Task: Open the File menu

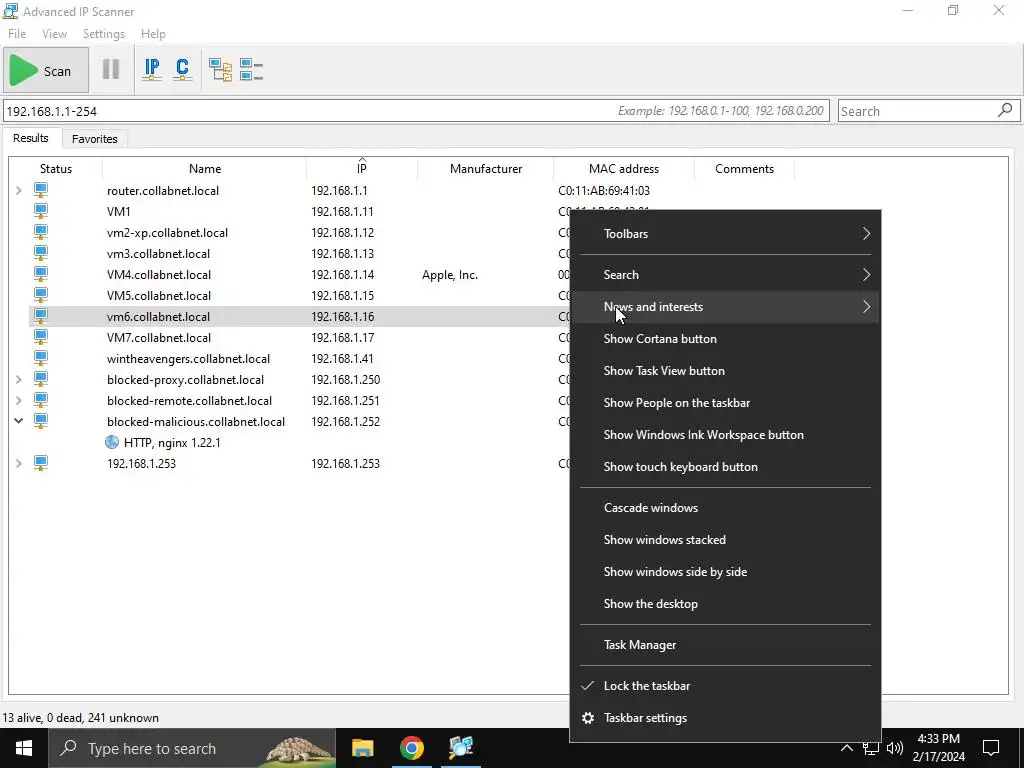Action: 17,33
